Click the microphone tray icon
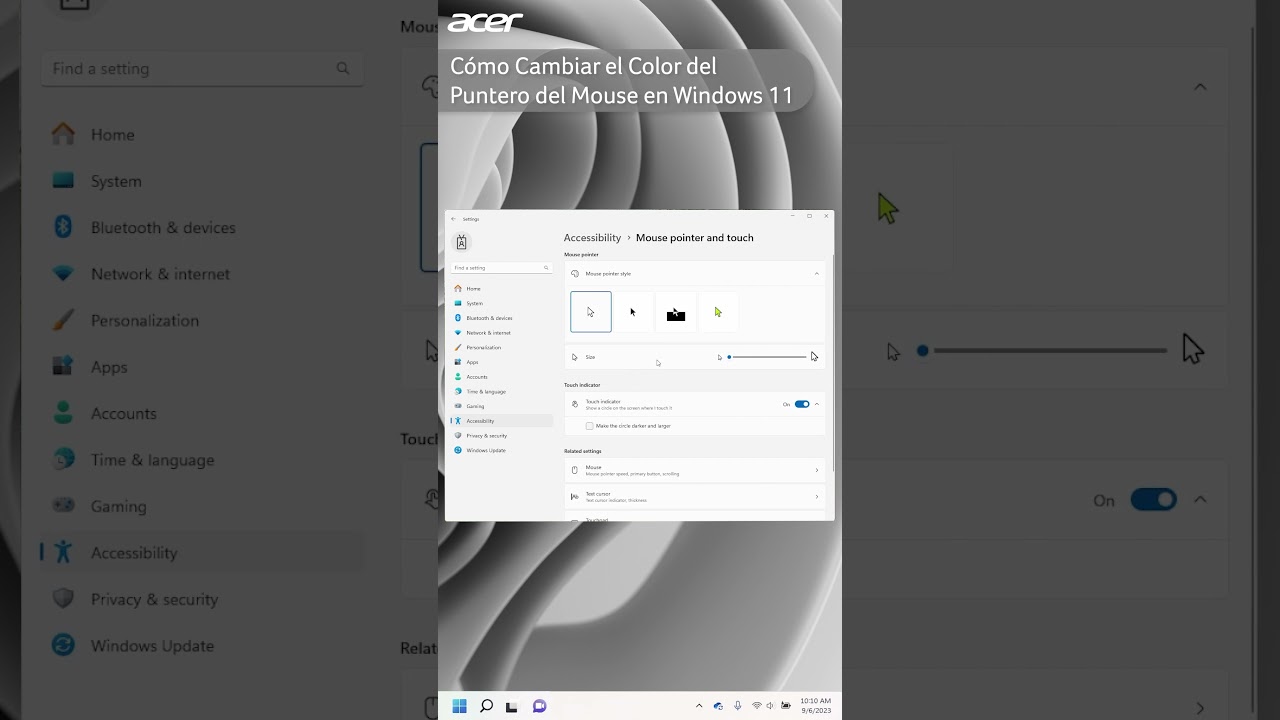 [738, 706]
